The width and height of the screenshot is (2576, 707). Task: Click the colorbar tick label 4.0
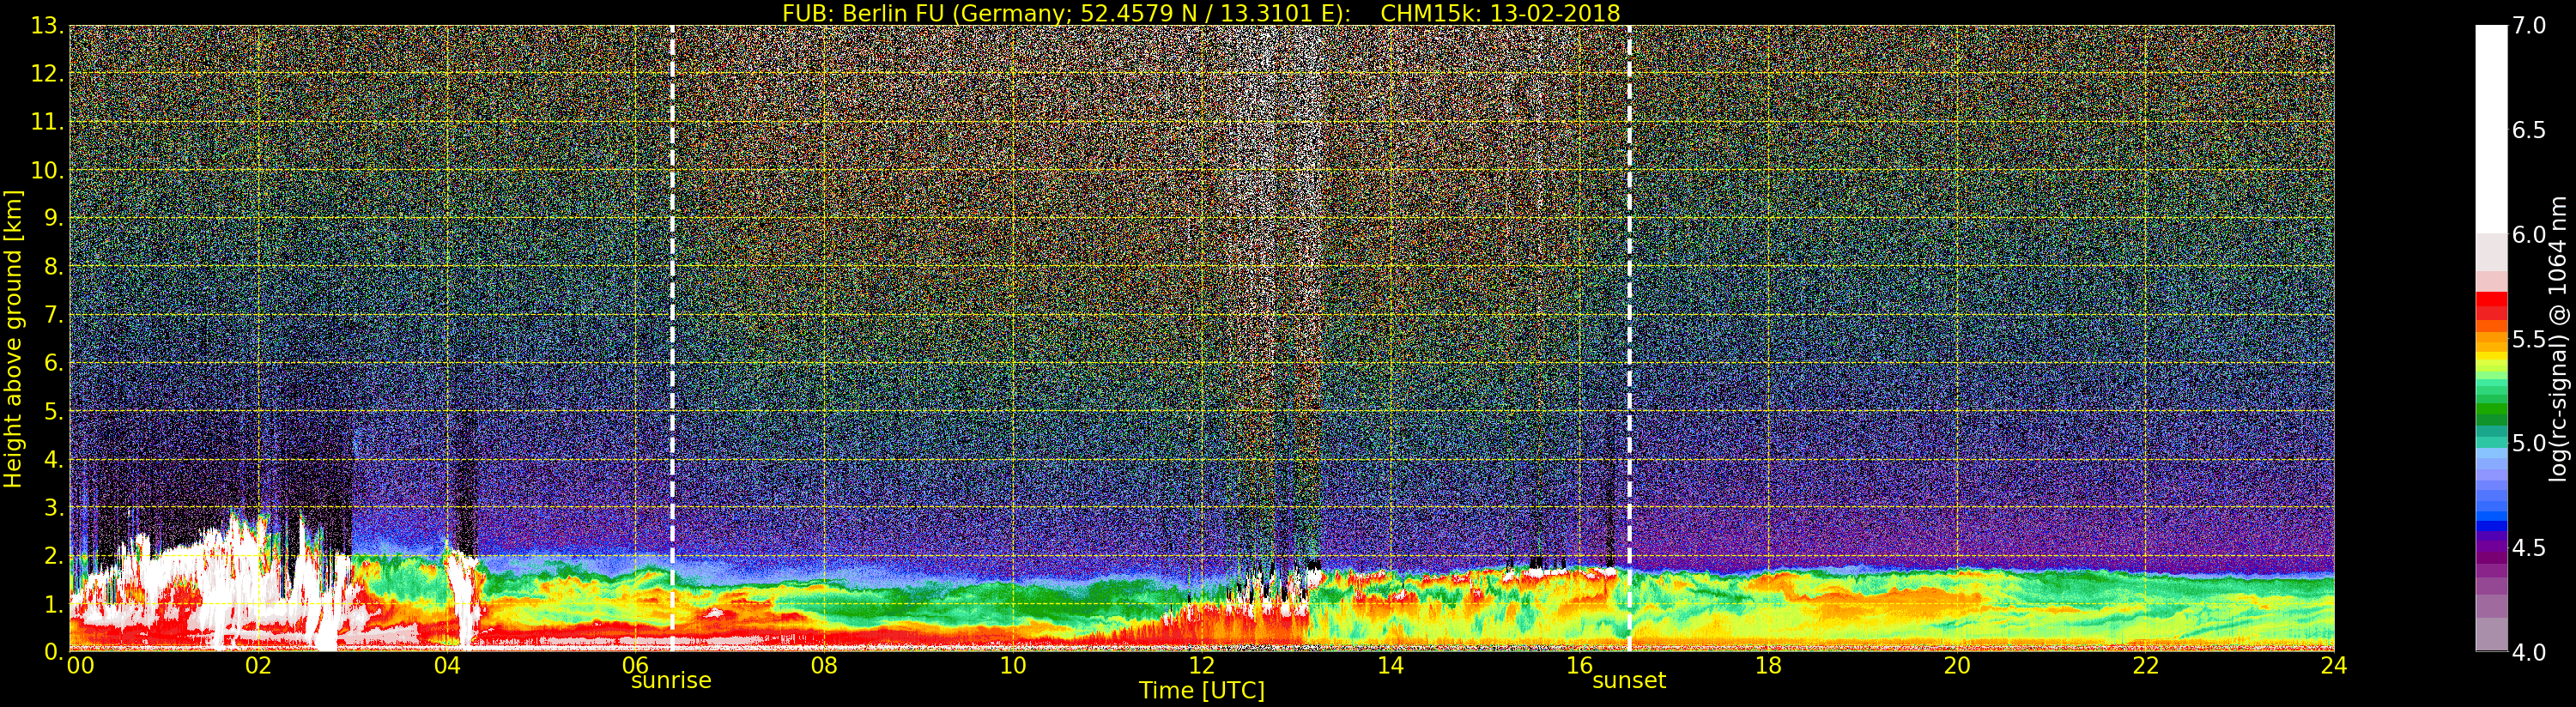(x=2529, y=652)
